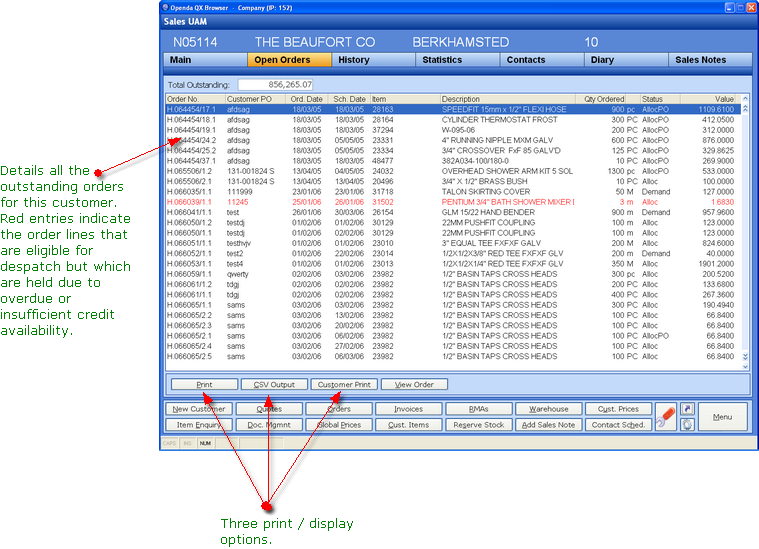The image size is (759, 549).
Task: Select the GLM 15/22 HAND BENDER line
Action: 453,213
